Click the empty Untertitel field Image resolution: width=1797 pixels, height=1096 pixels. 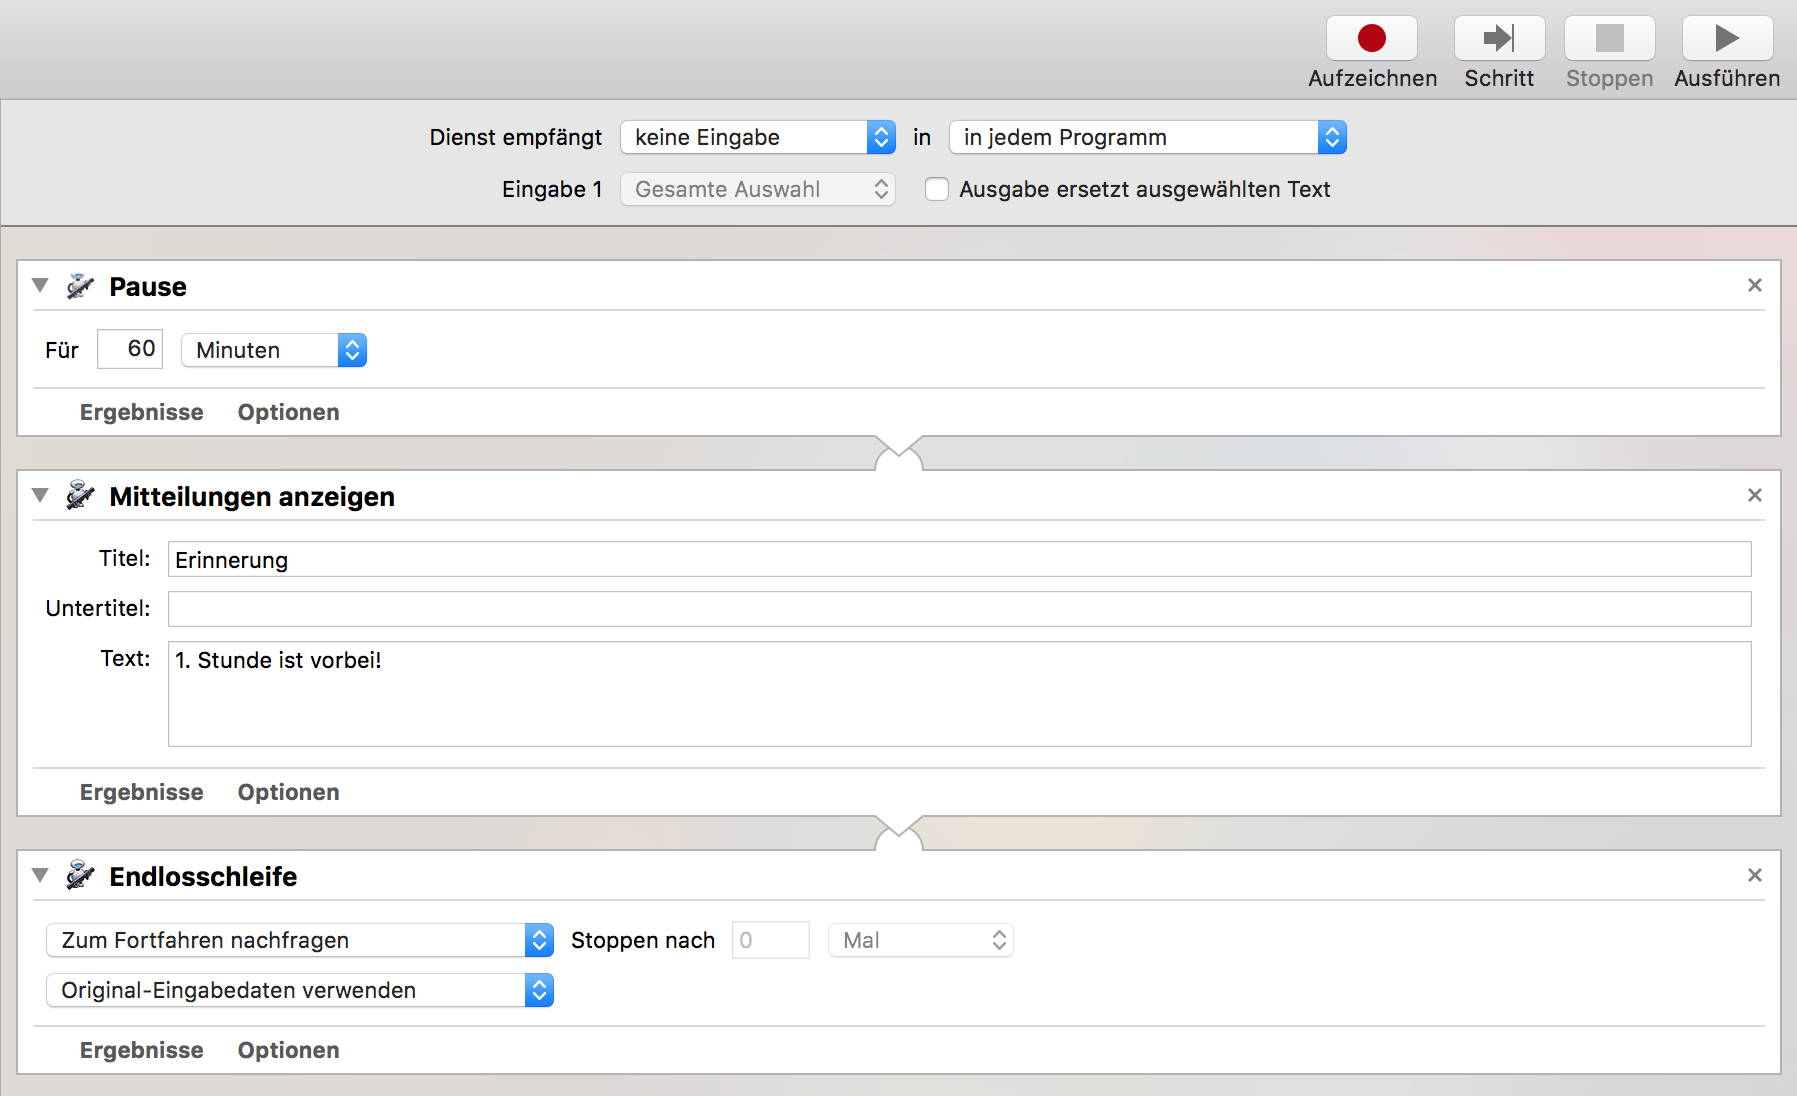pos(960,609)
